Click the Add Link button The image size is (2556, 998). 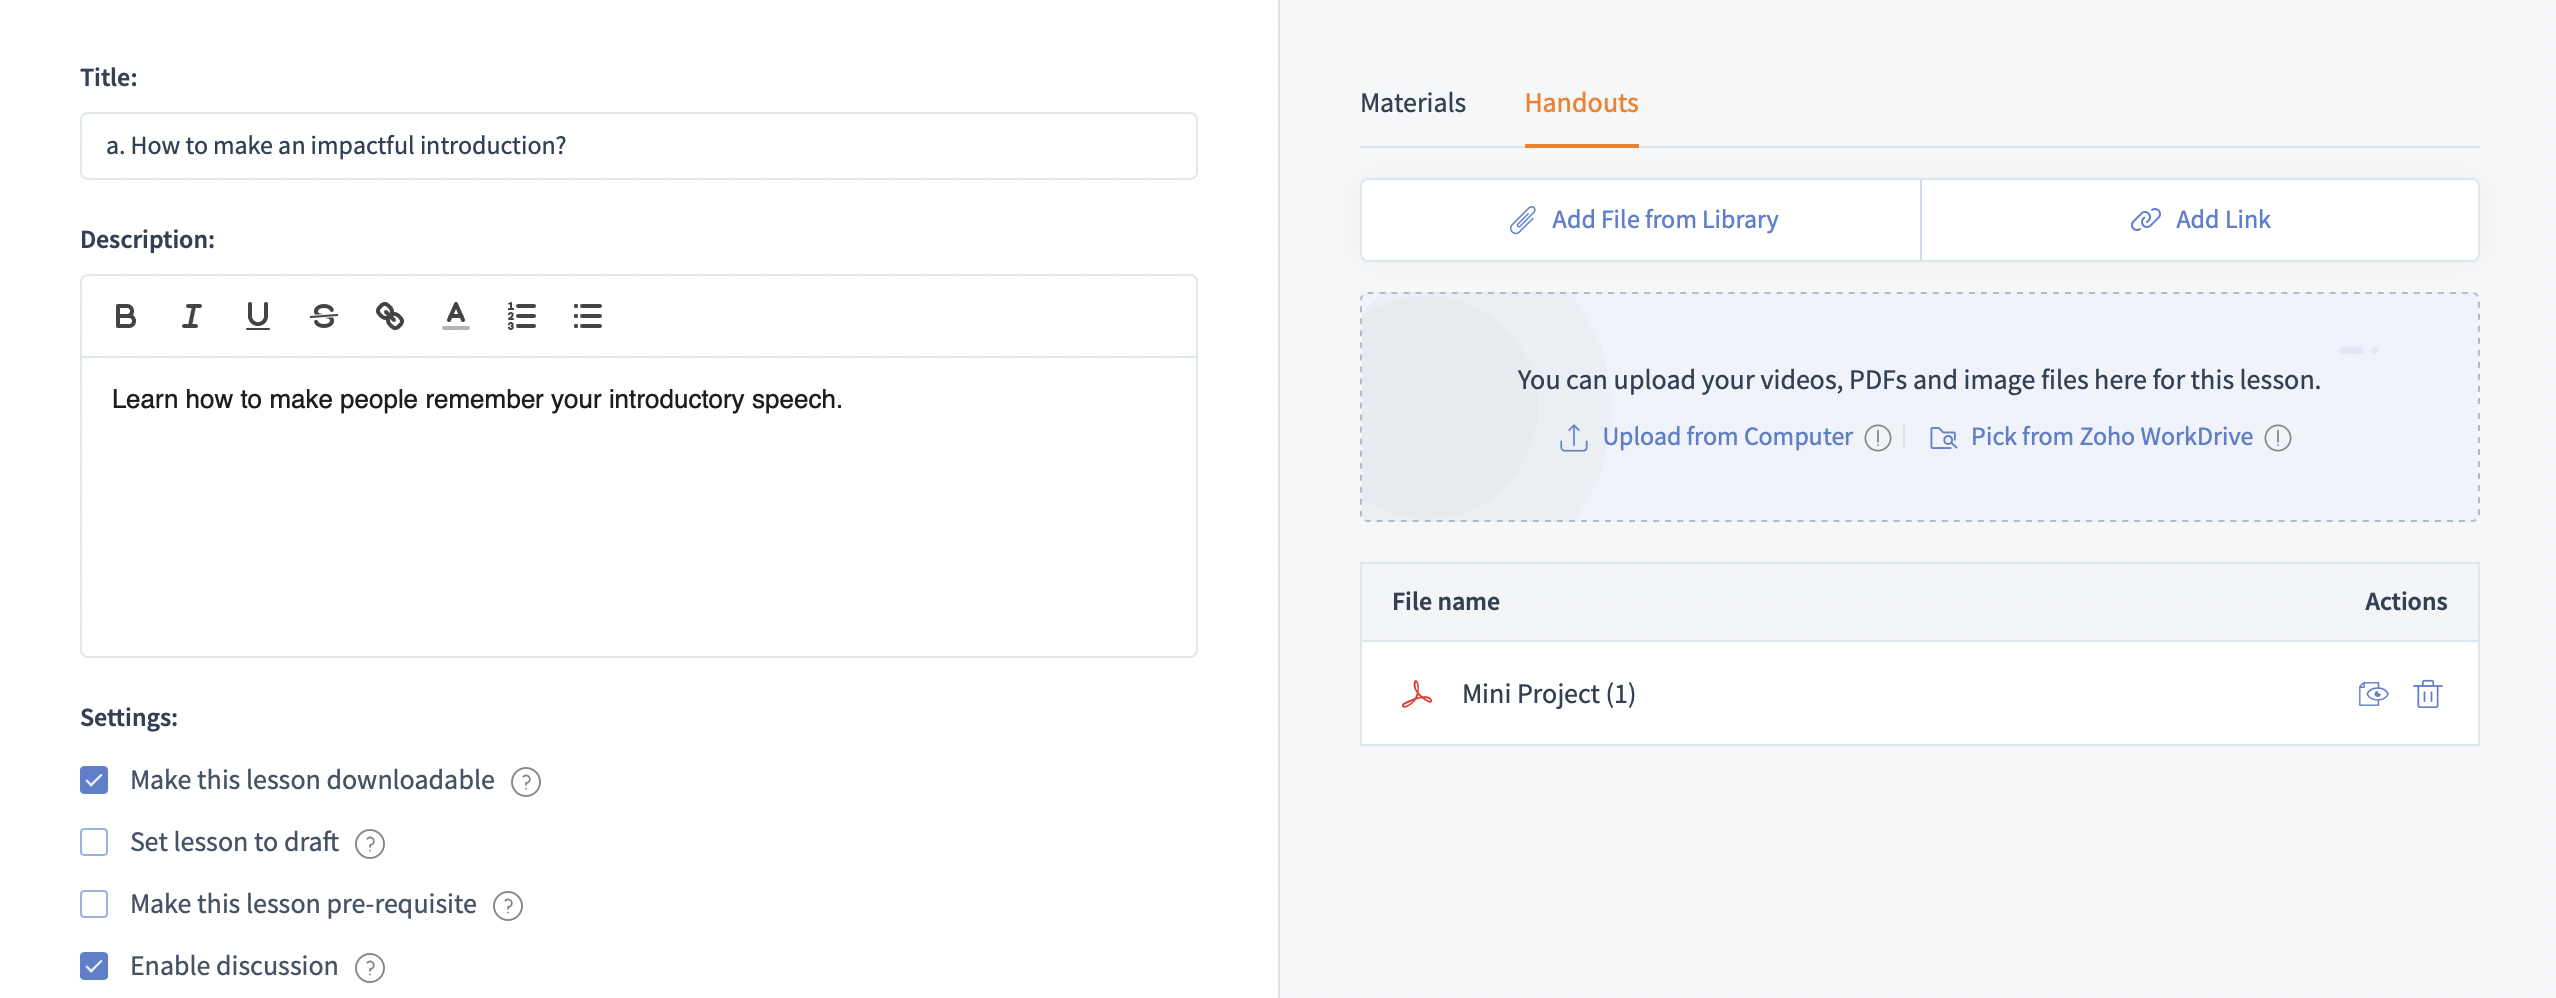(2200, 220)
